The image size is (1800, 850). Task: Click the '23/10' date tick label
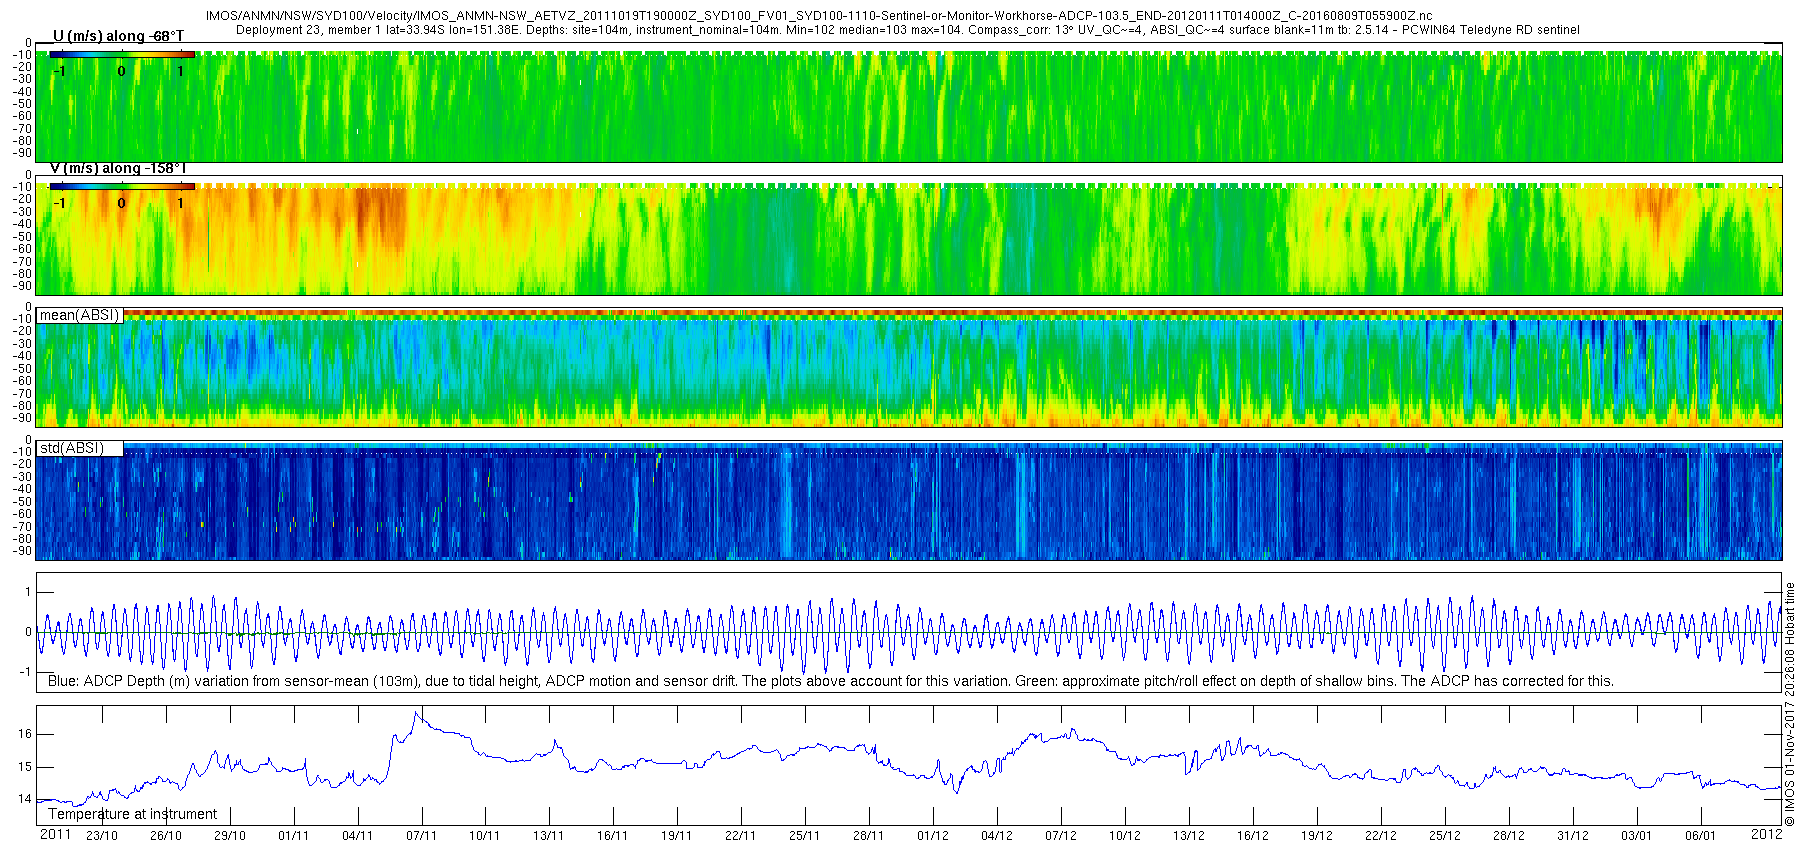pyautogui.click(x=102, y=836)
